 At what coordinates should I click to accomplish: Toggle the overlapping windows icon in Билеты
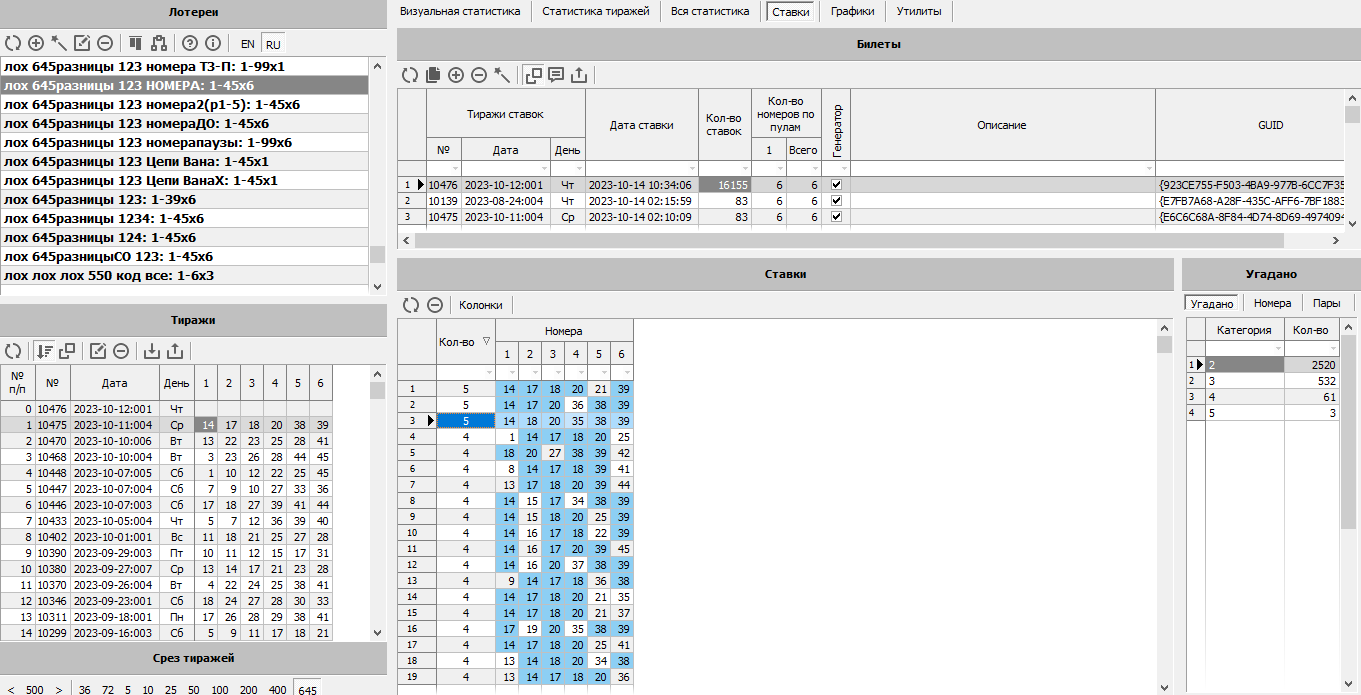[534, 74]
